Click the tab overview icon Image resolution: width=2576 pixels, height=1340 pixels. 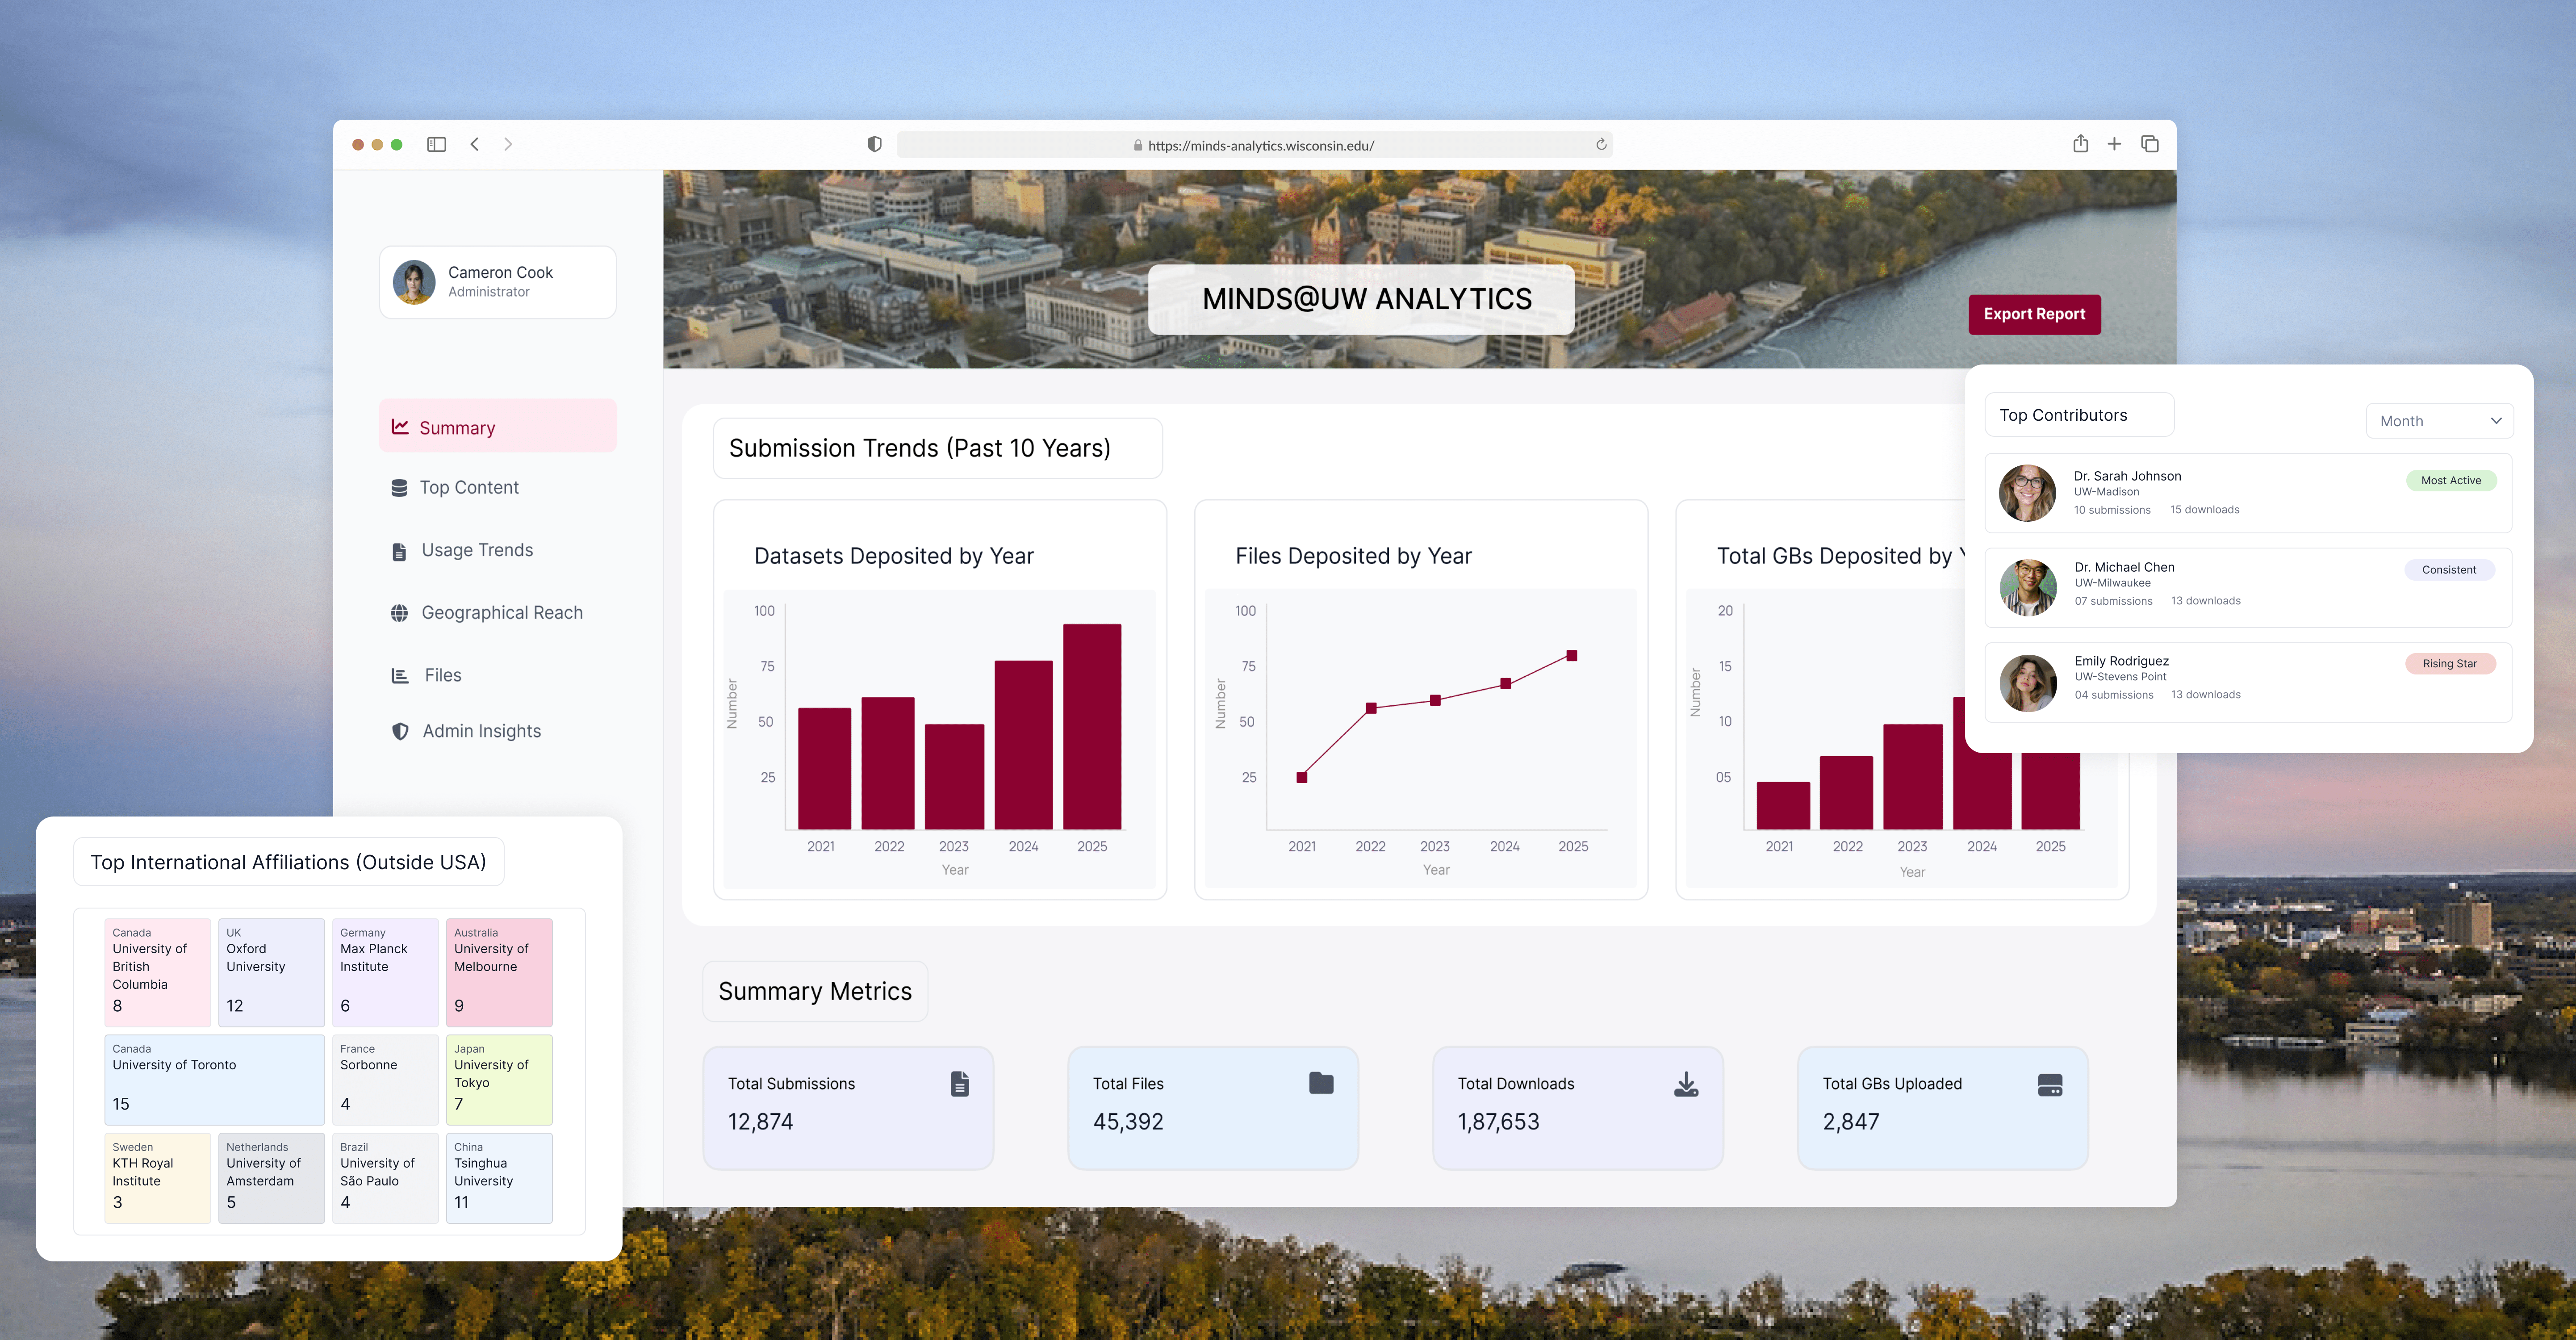2149,144
